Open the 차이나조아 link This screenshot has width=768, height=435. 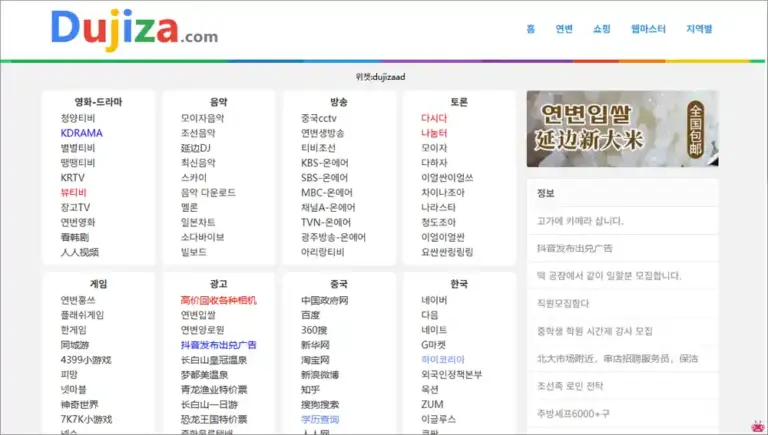[443, 193]
